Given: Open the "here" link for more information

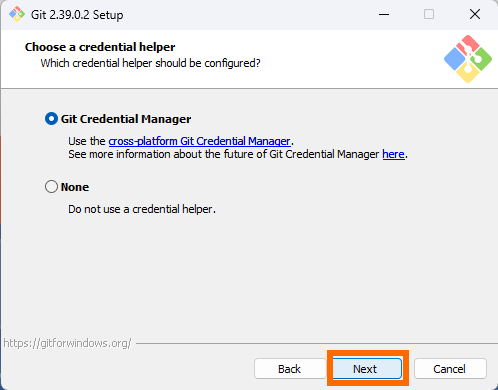Looking at the screenshot, I should [393, 154].
